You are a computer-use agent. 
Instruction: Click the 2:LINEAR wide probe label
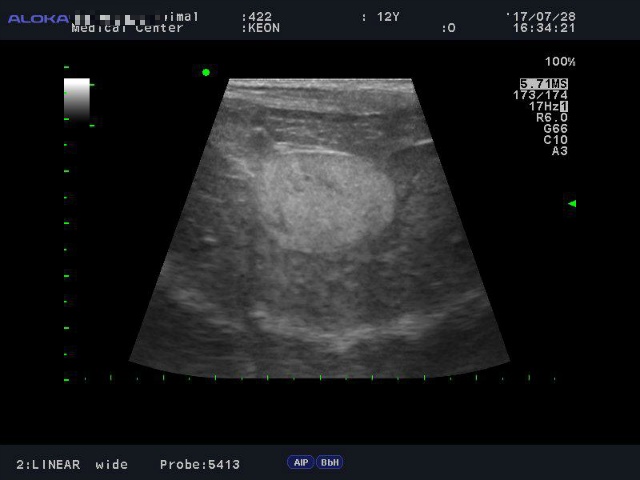pyautogui.click(x=72, y=464)
